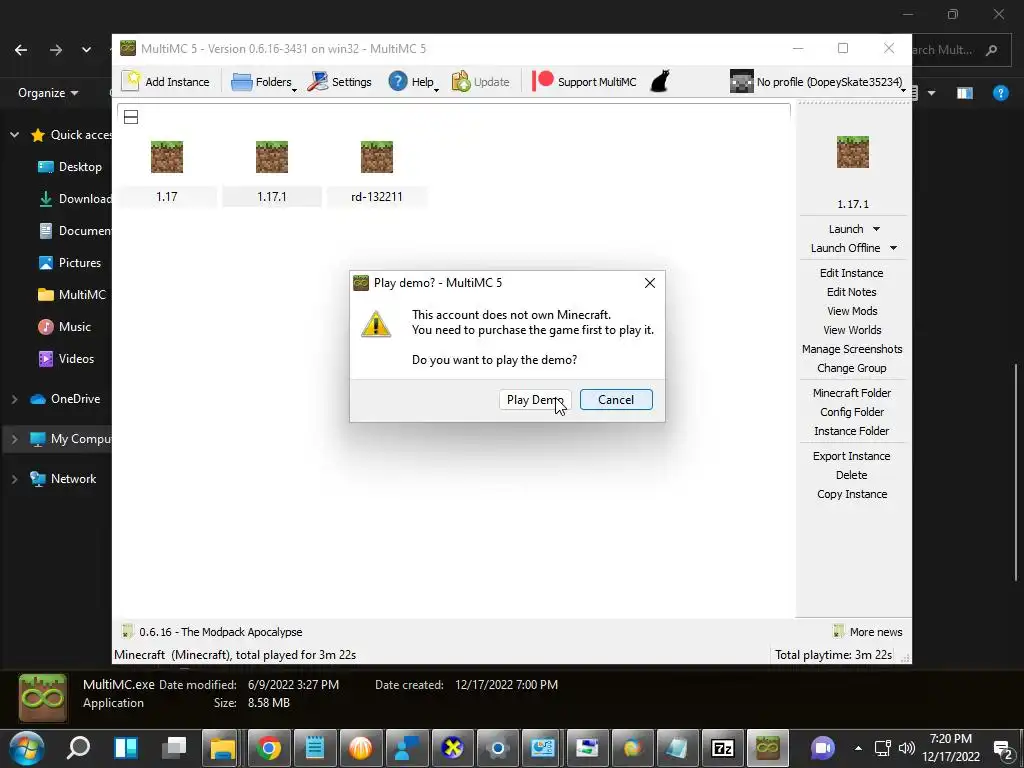Viewport: 1024px width, 768px height.
Task: Select Videos in Explorer sidebar
Action: [x=66, y=359]
